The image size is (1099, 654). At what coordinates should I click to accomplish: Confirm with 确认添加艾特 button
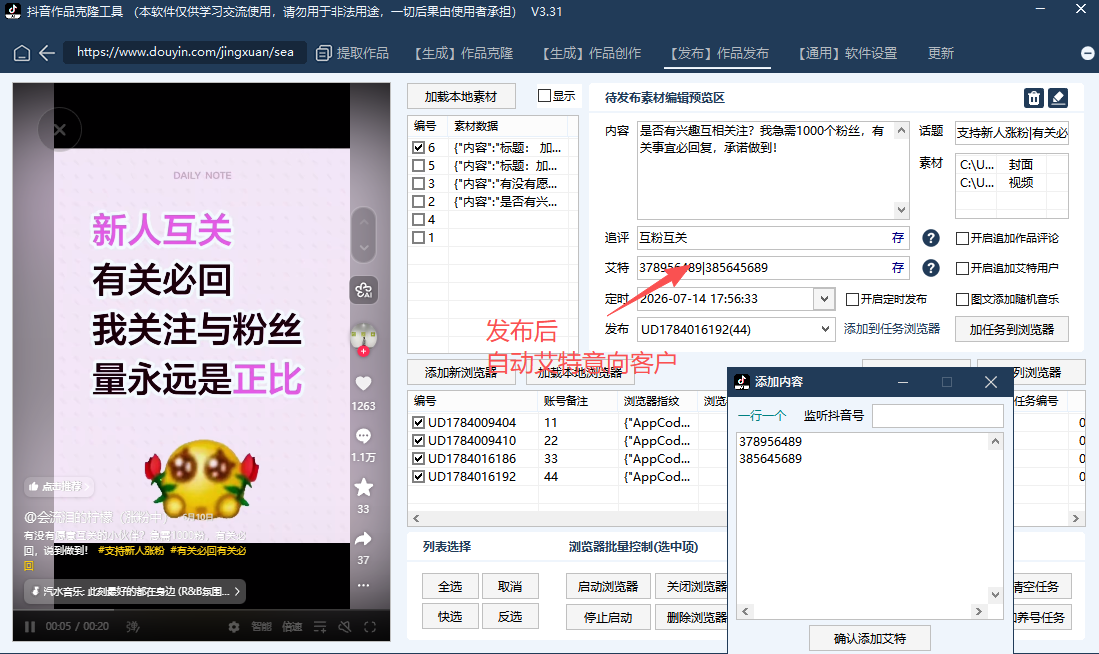click(x=870, y=639)
